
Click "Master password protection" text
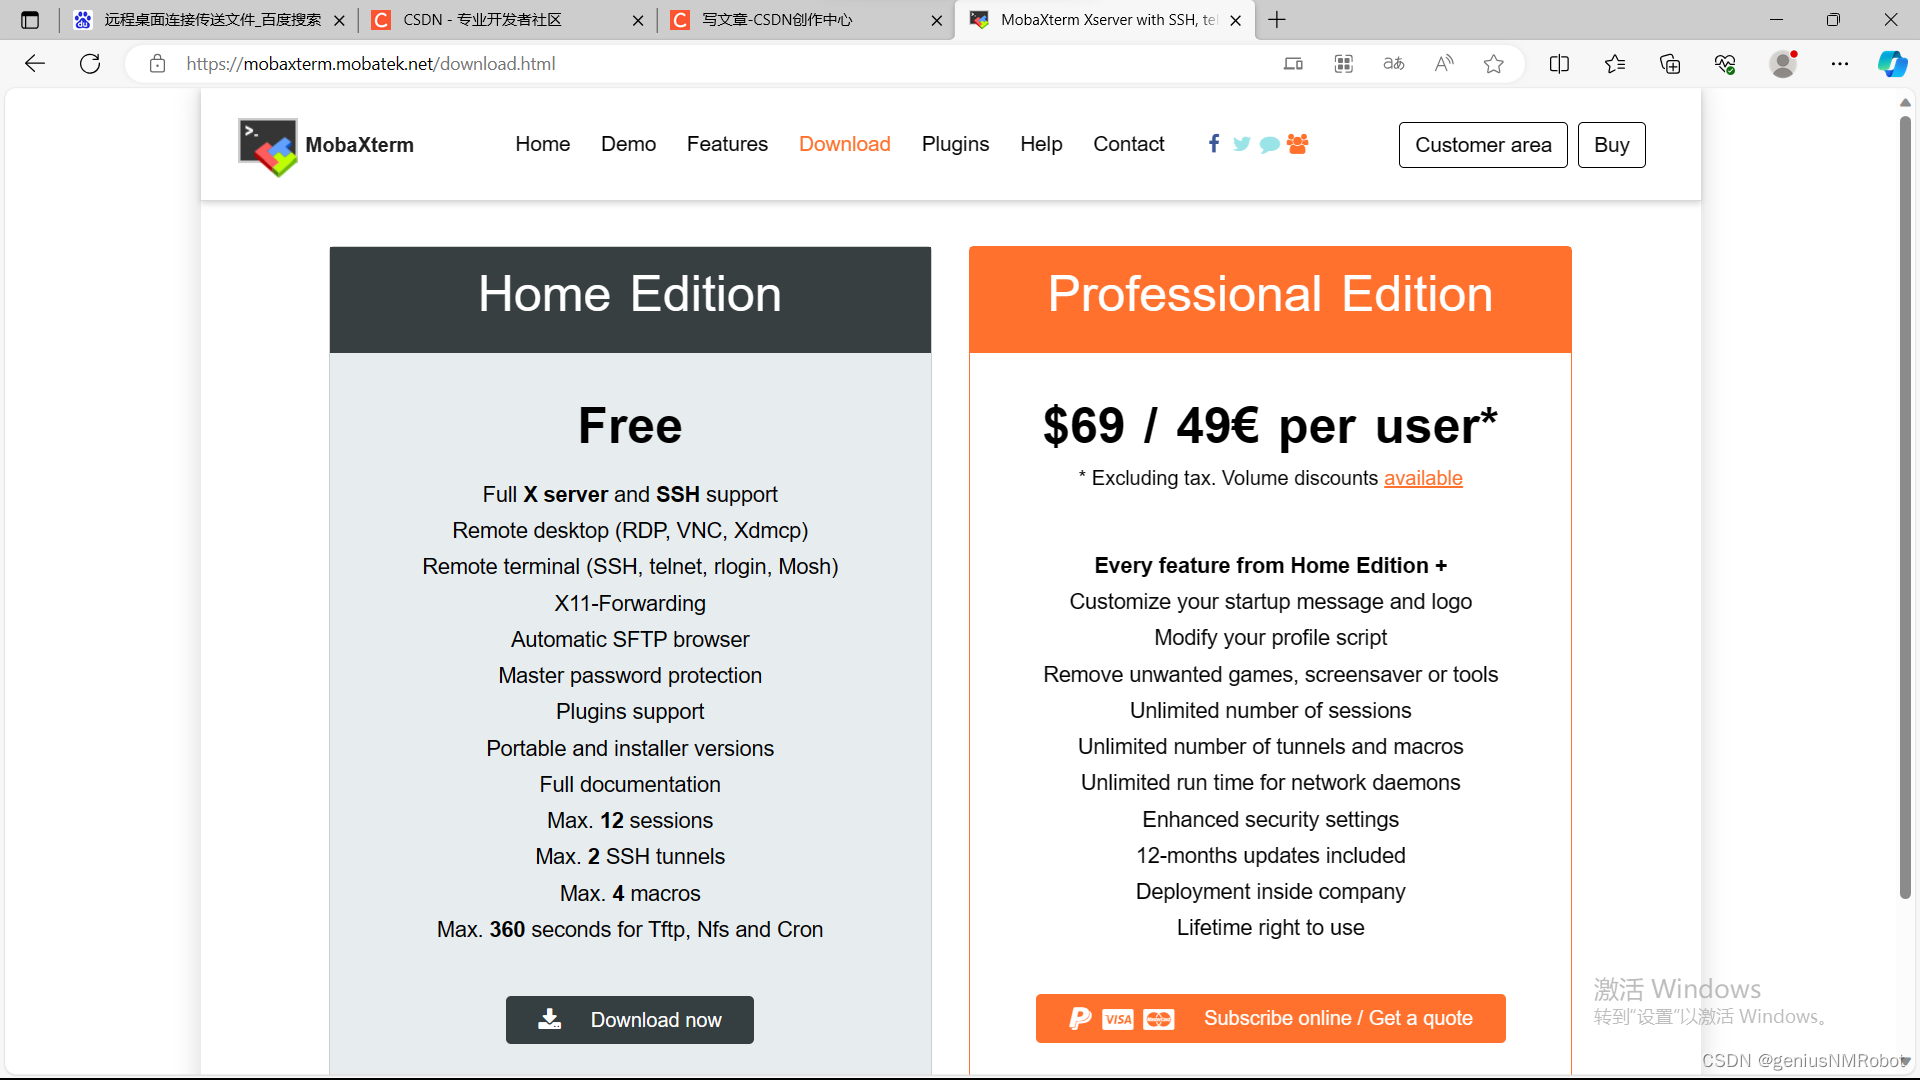[630, 676]
